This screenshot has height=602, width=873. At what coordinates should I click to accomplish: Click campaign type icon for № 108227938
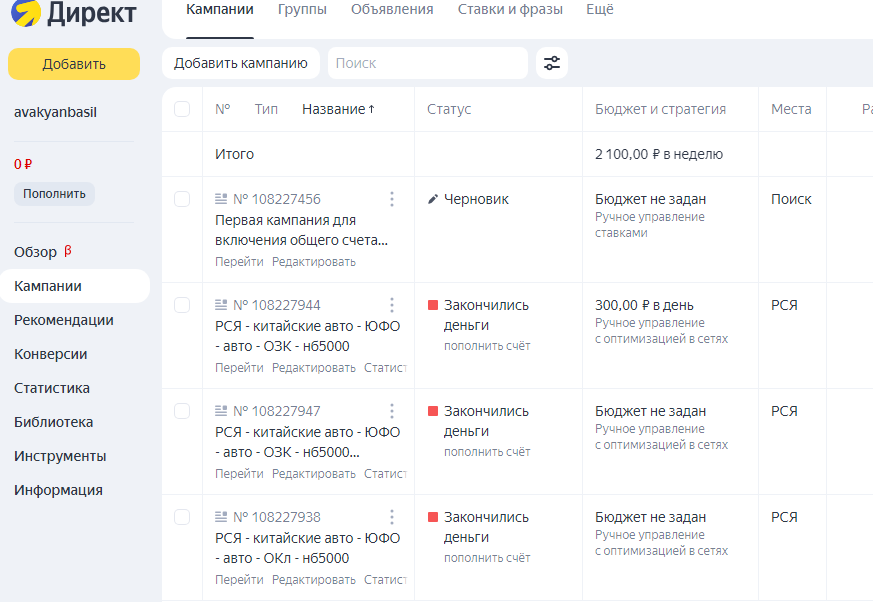(221, 517)
